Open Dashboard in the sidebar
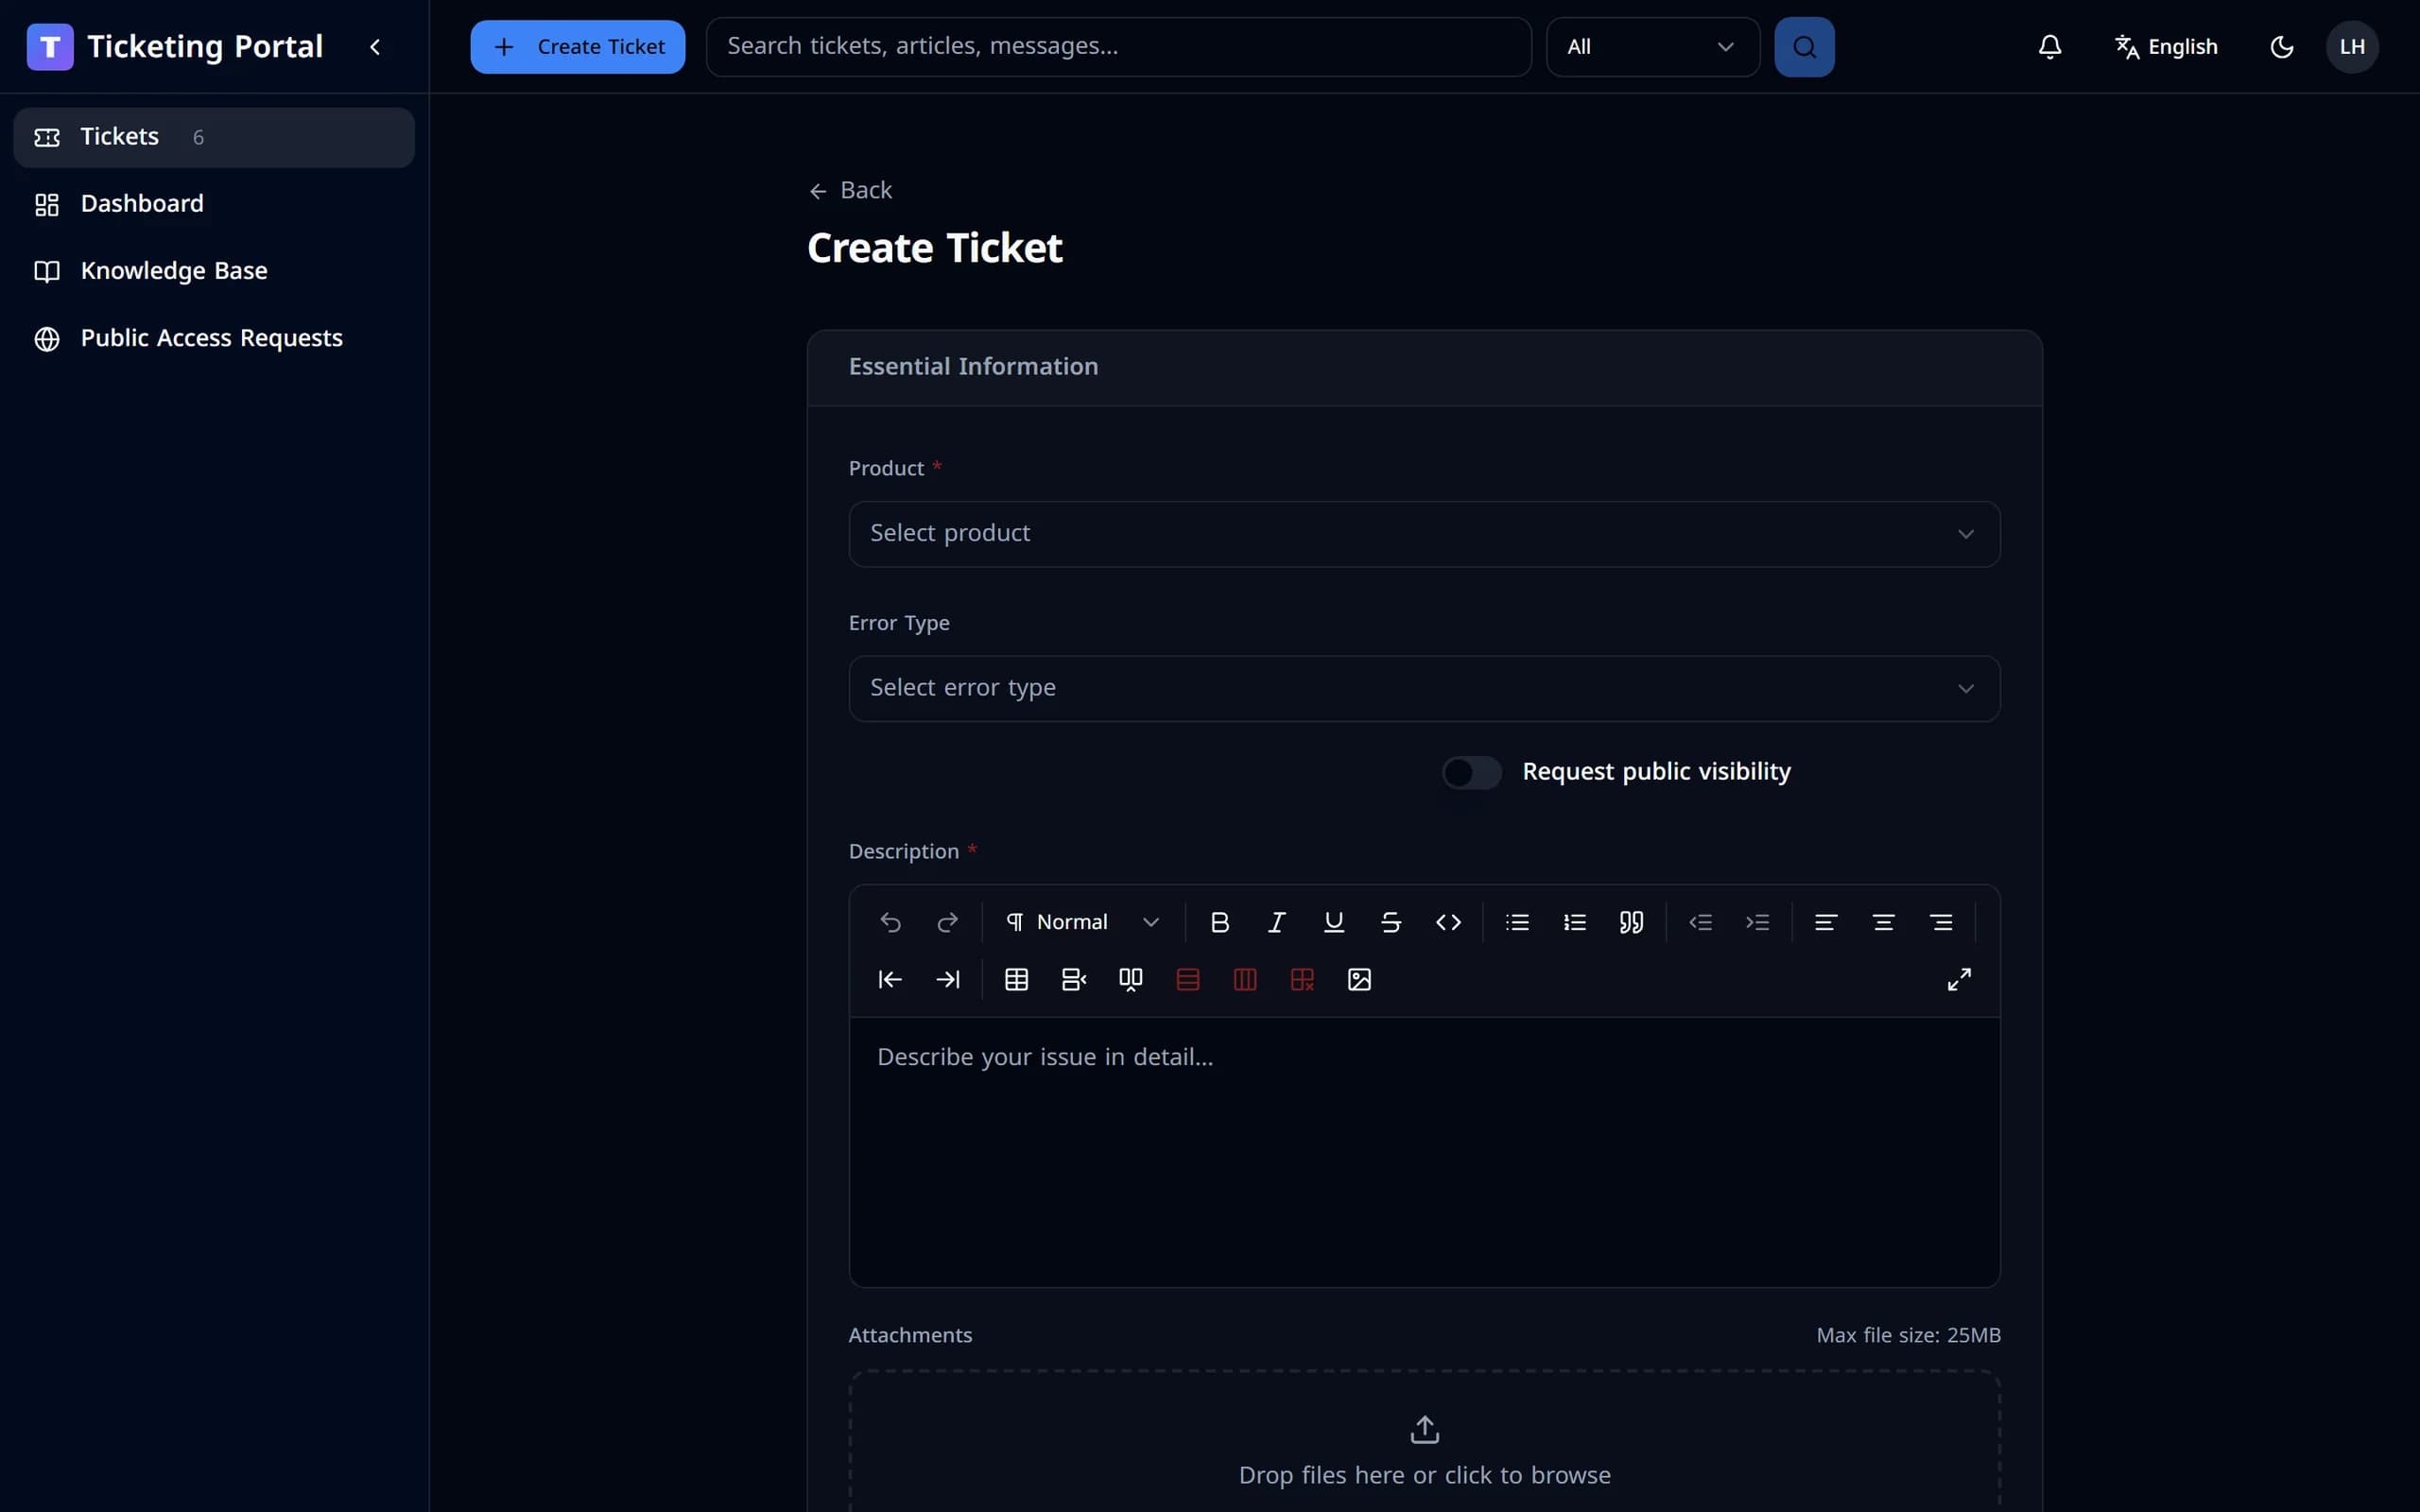This screenshot has height=1512, width=2420. [214, 204]
